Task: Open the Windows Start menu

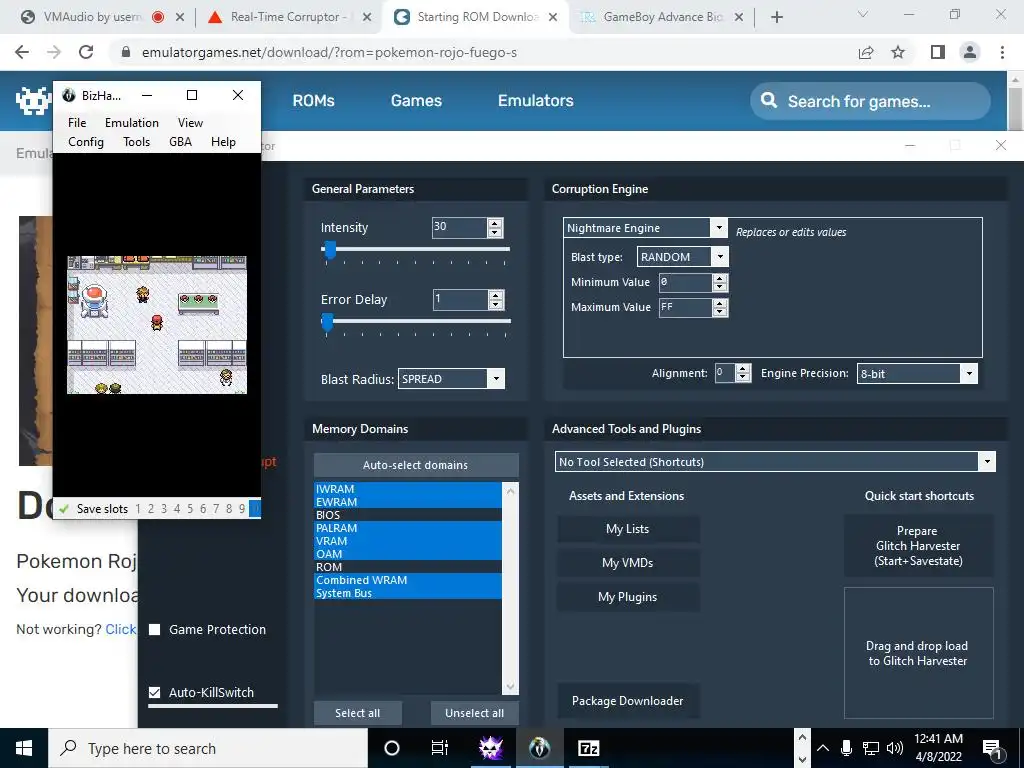Action: [24, 748]
